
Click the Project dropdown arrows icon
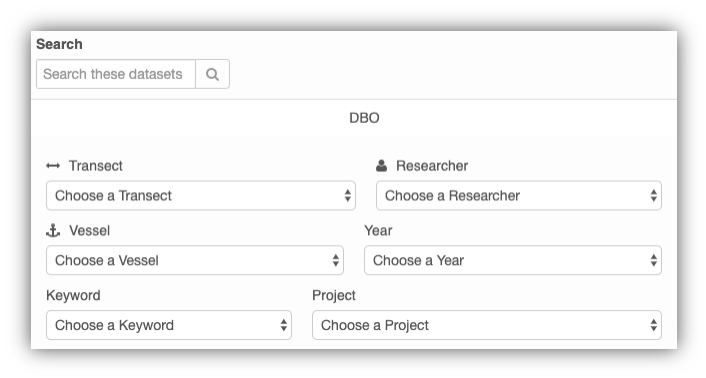[x=653, y=325]
